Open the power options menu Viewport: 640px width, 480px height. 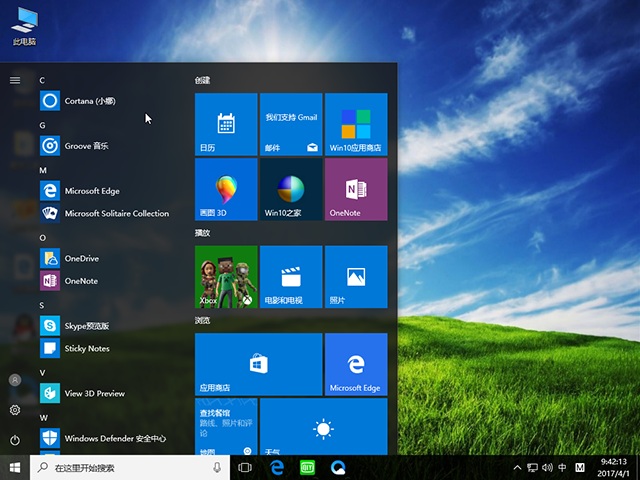click(15, 440)
